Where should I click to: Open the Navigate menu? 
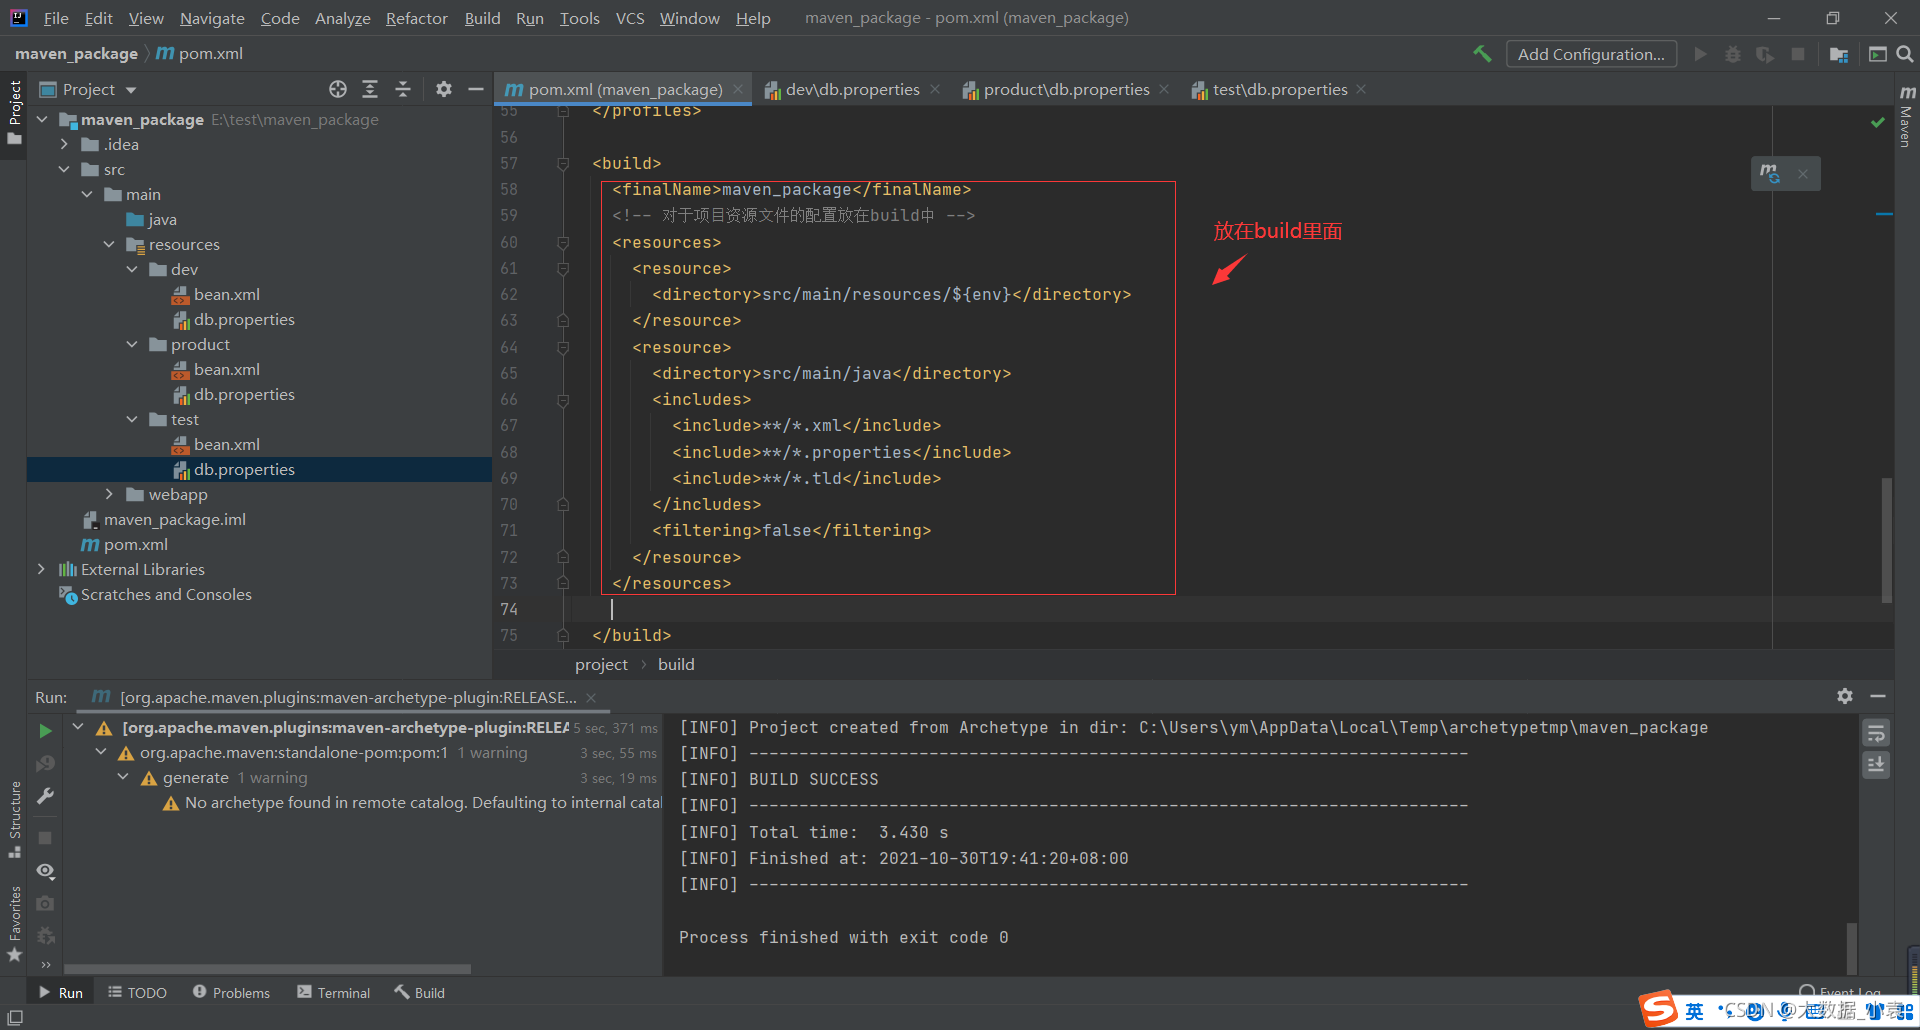coord(212,18)
